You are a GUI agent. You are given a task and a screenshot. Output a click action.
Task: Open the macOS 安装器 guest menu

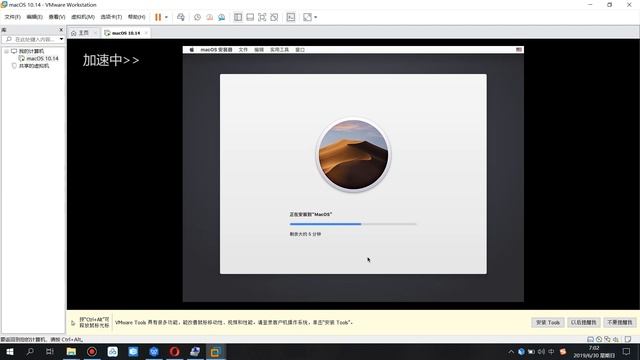(216, 49)
